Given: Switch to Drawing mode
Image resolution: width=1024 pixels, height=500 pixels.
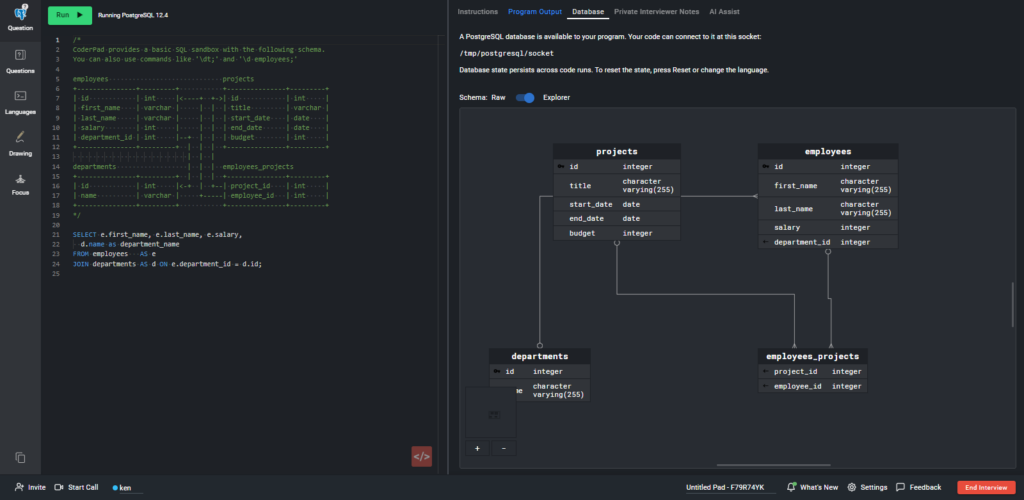Looking at the screenshot, I should point(20,143).
